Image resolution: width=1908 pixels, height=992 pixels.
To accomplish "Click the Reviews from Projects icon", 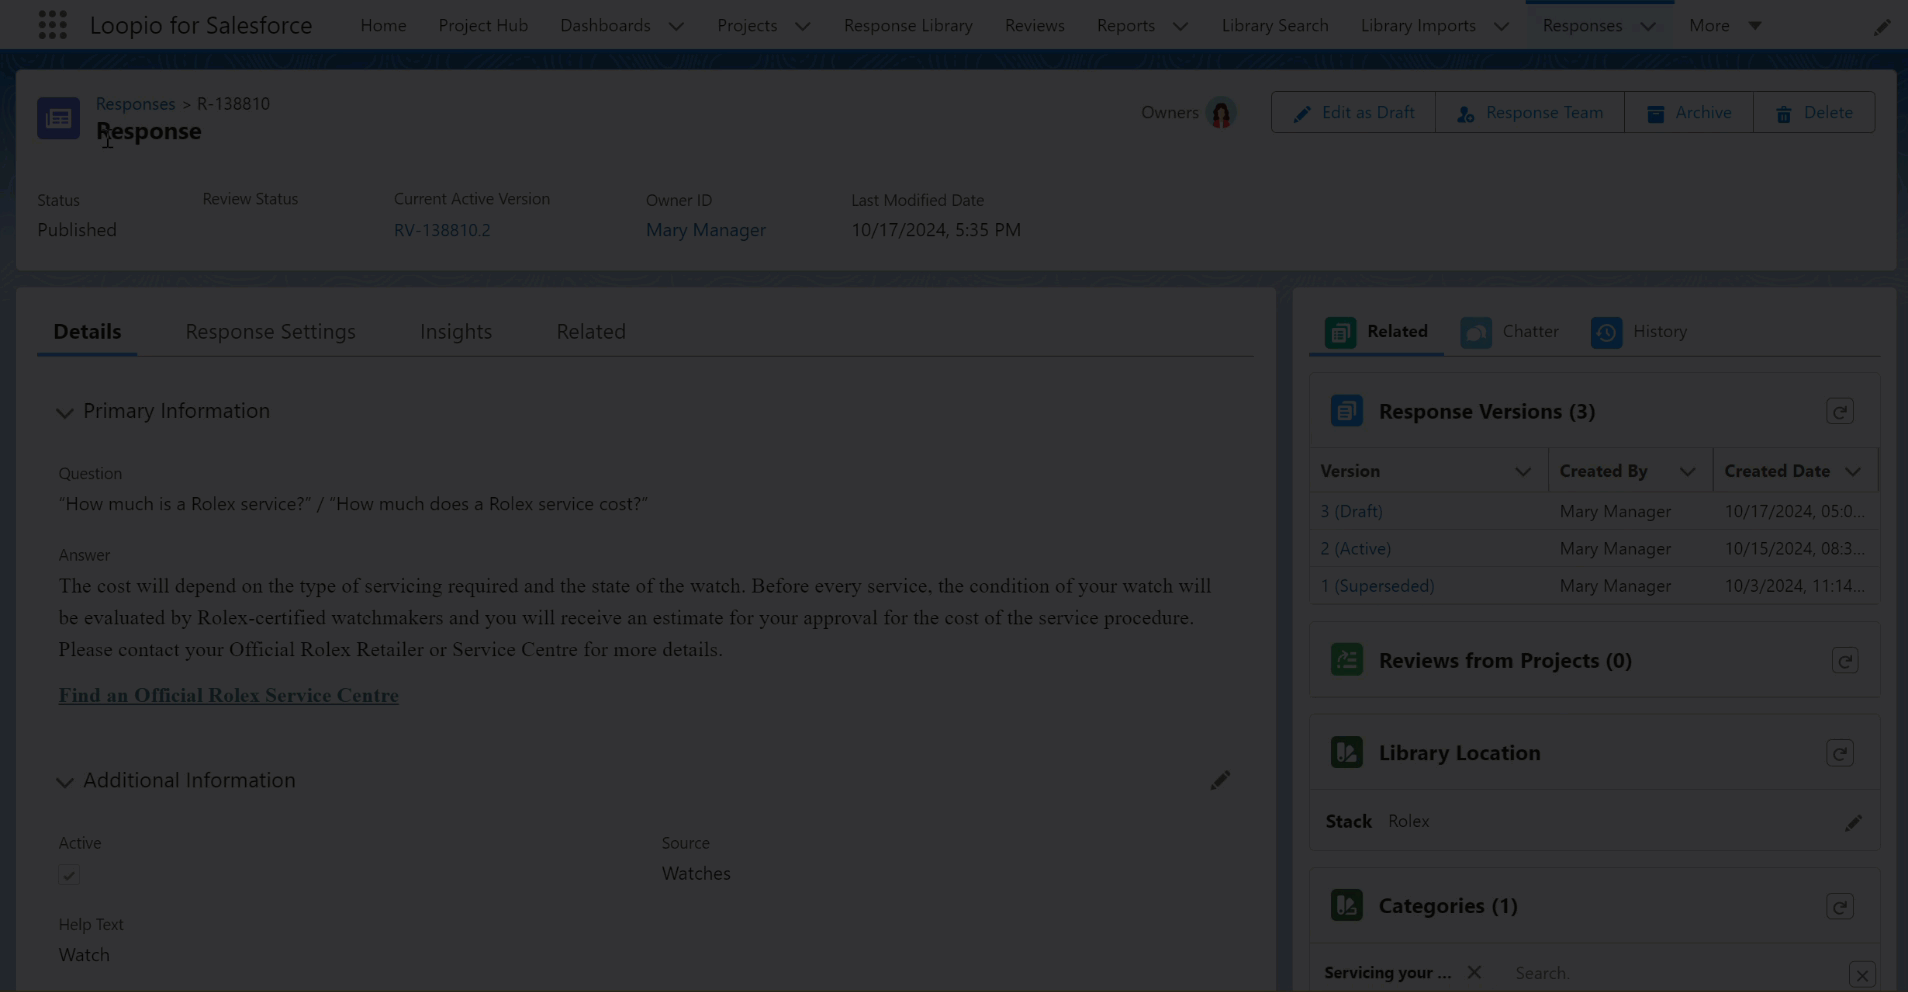I will pyautogui.click(x=1346, y=660).
